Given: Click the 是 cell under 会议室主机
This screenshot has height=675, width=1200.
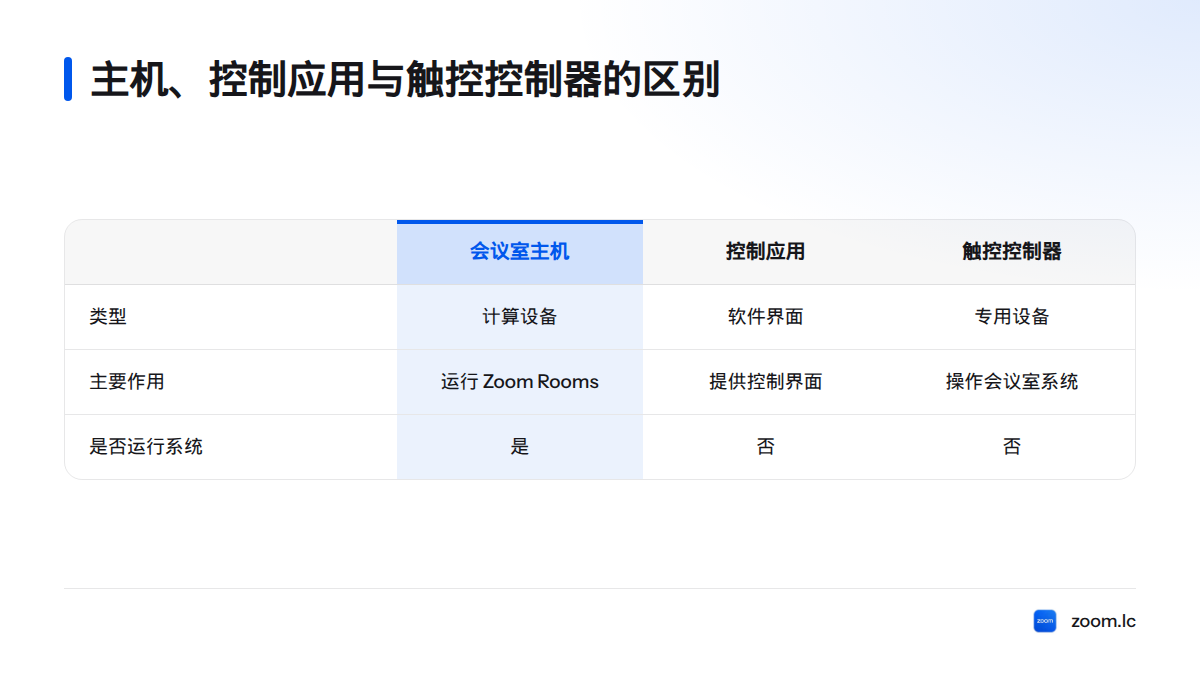Looking at the screenshot, I should (520, 447).
